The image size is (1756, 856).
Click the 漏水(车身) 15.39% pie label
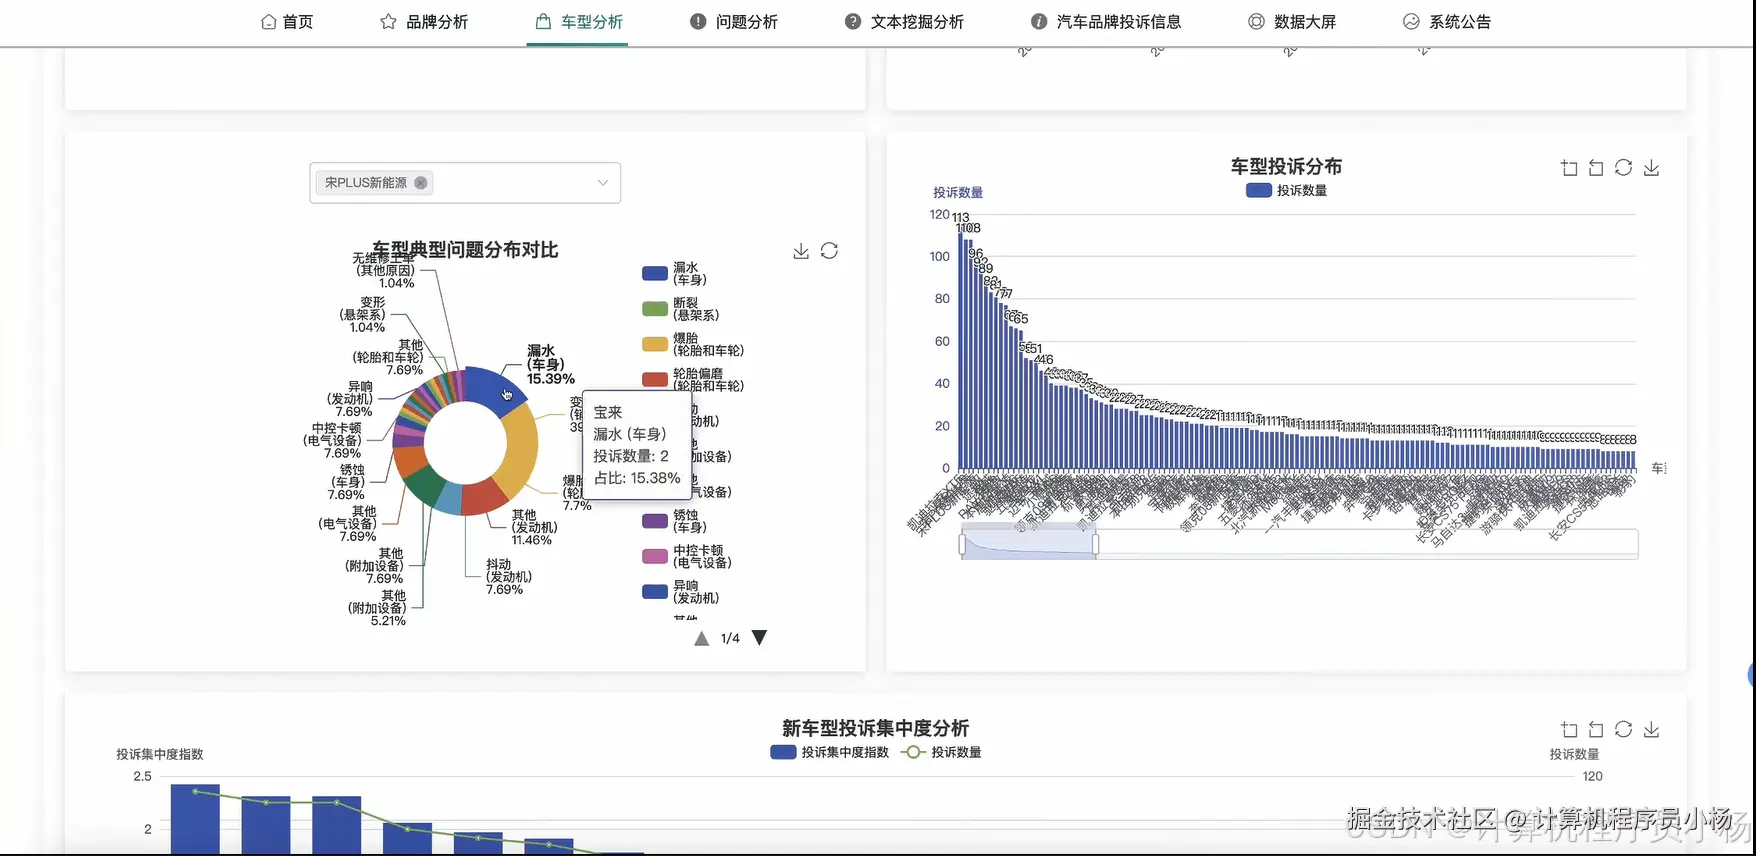(550, 365)
